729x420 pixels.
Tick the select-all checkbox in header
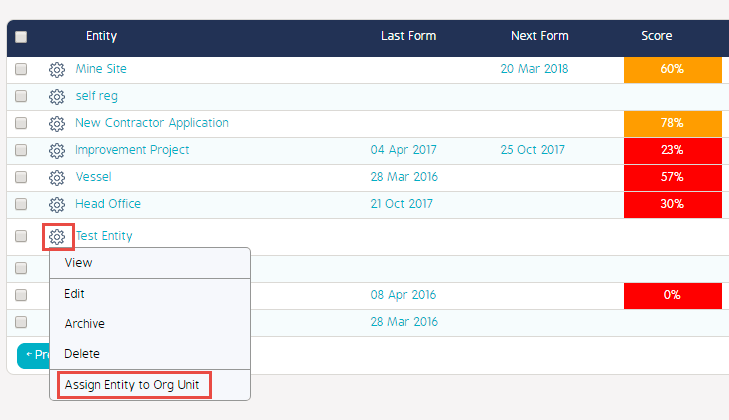(x=21, y=37)
